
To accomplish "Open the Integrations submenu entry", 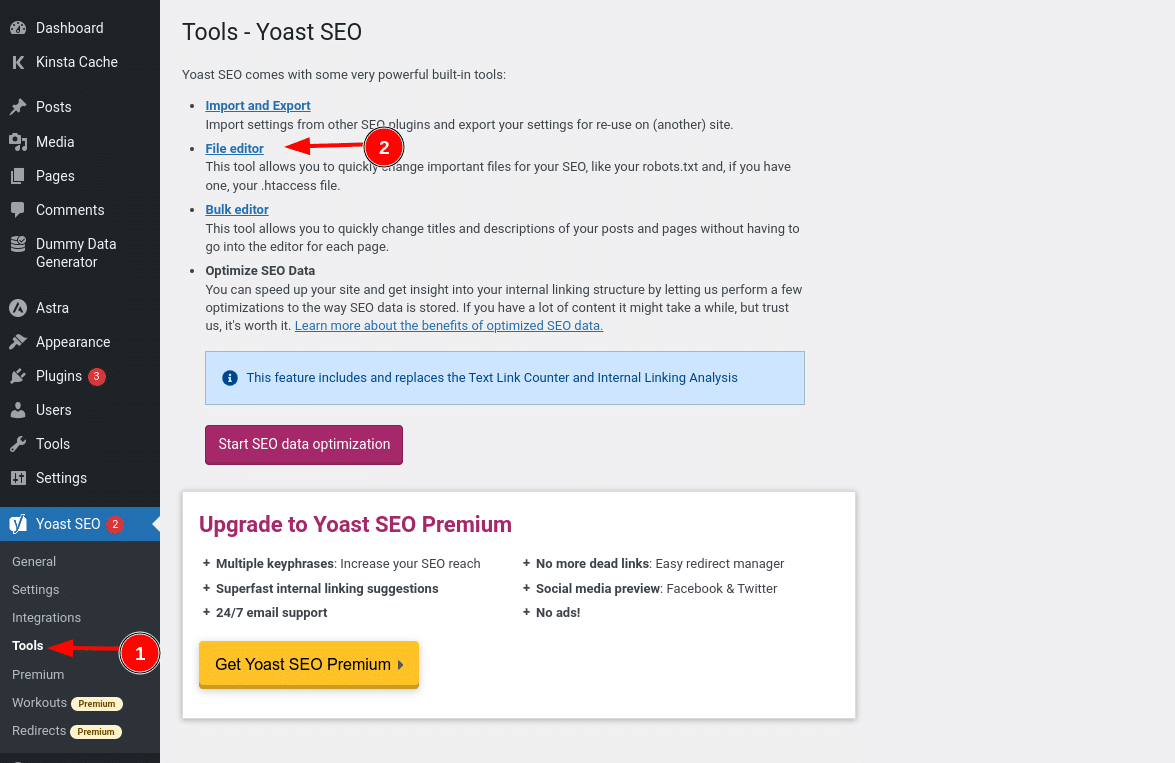I will tap(46, 617).
